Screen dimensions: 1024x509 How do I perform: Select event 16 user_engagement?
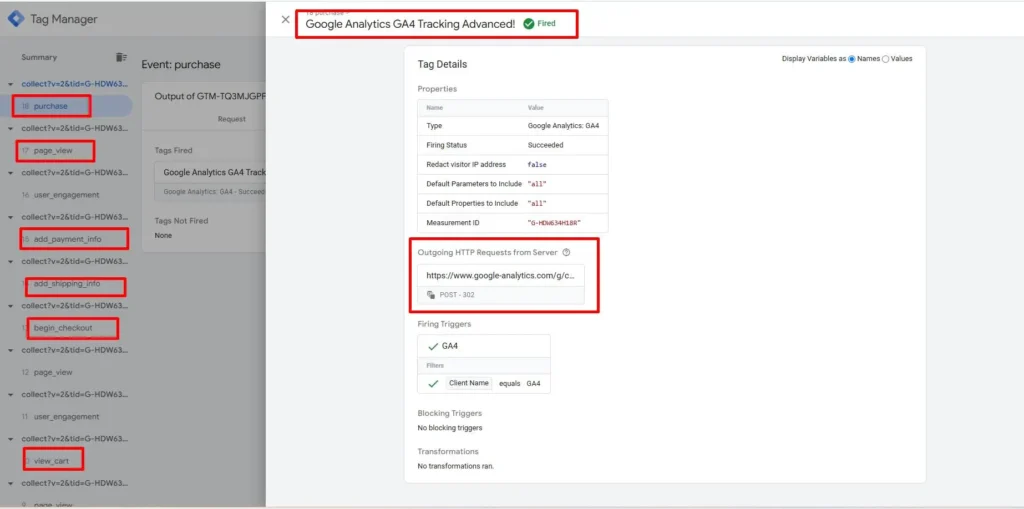[66, 195]
